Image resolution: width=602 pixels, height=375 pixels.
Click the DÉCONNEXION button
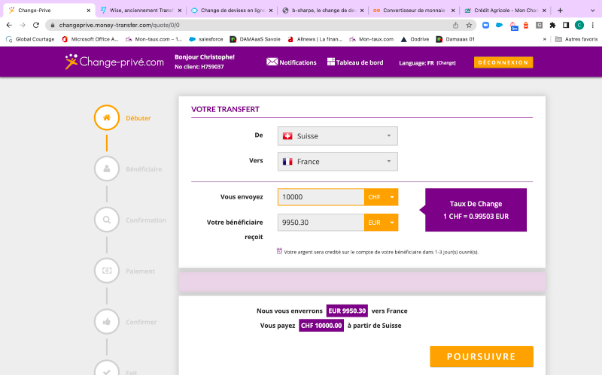click(503, 62)
